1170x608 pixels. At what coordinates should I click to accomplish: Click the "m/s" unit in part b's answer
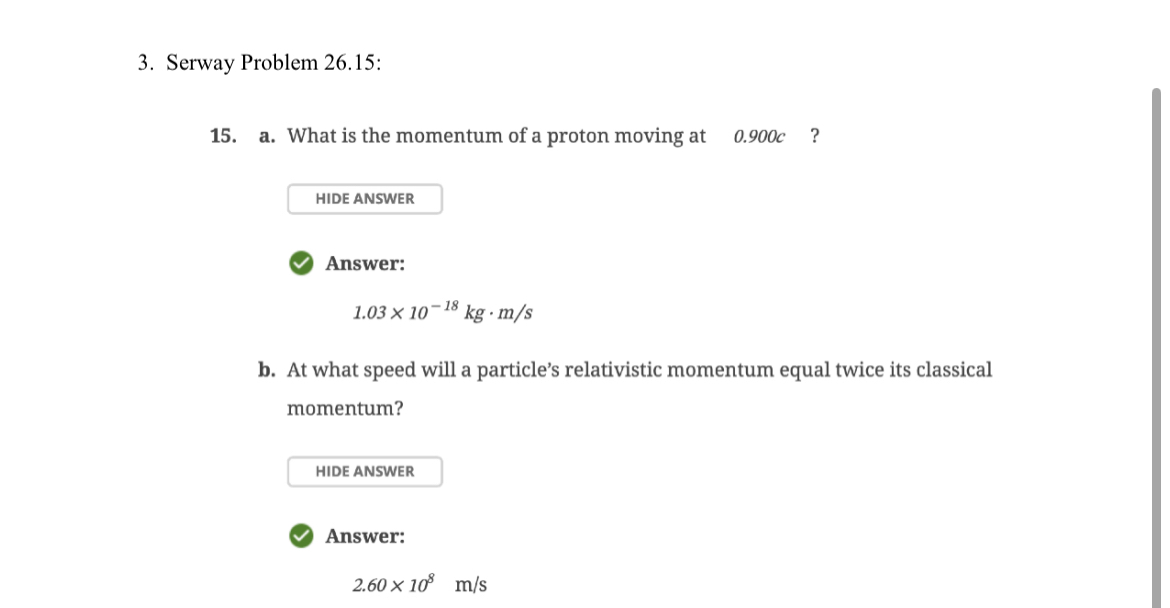[x=471, y=584]
